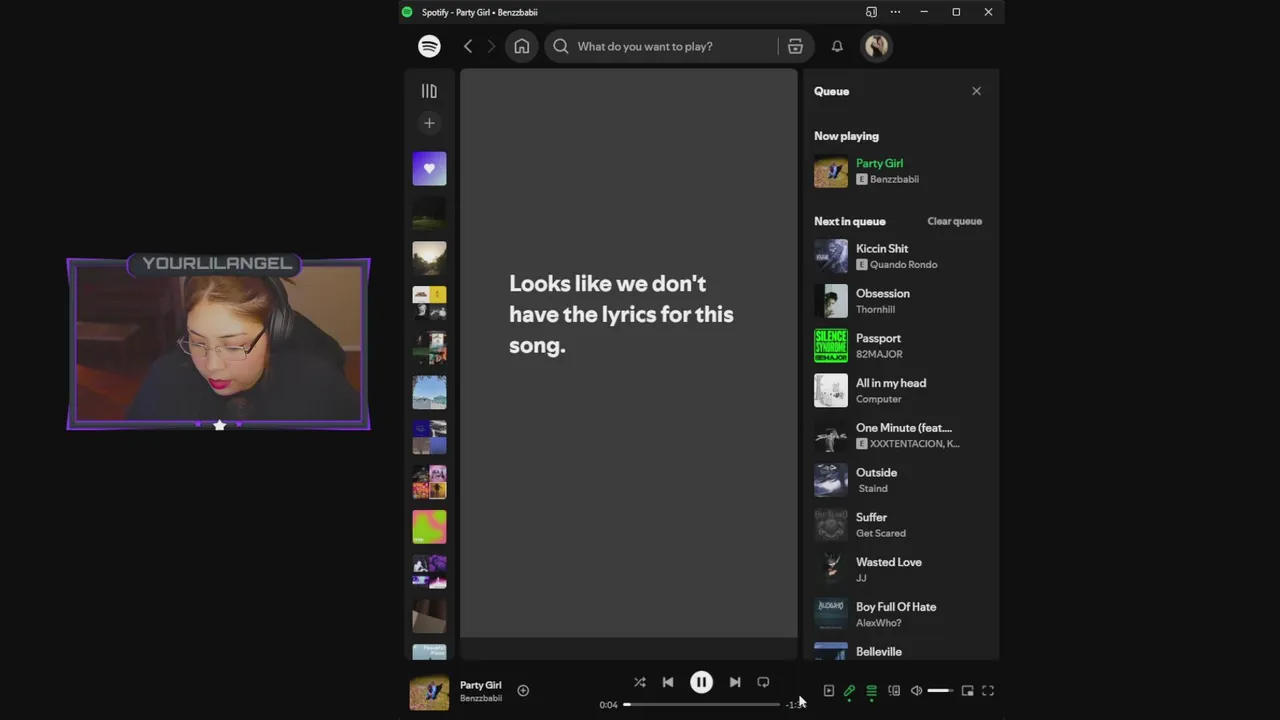Toggle repeat
Screen dimensions: 1280x720
(x=763, y=682)
